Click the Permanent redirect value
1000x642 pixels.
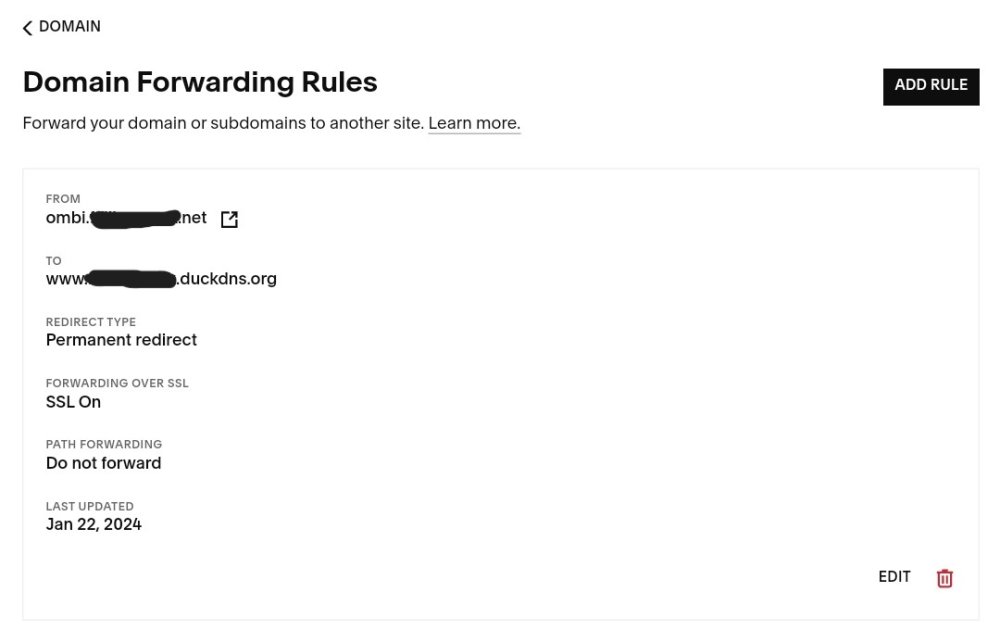point(121,340)
